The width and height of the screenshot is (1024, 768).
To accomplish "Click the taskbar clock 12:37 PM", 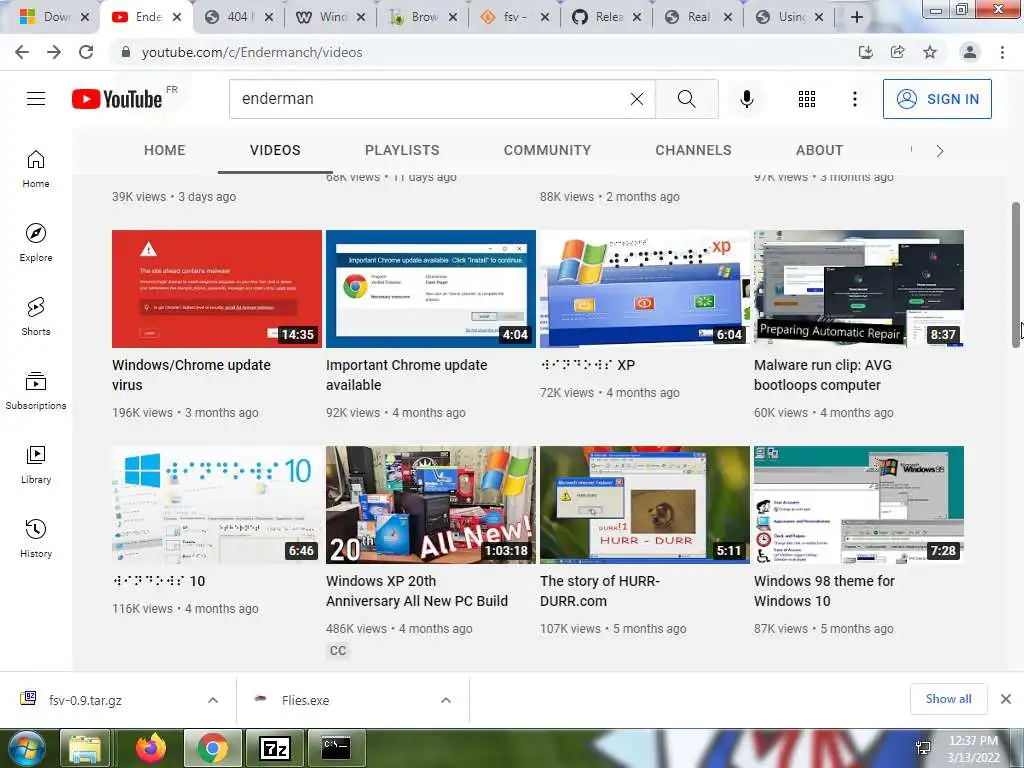I will pyautogui.click(x=973, y=741).
